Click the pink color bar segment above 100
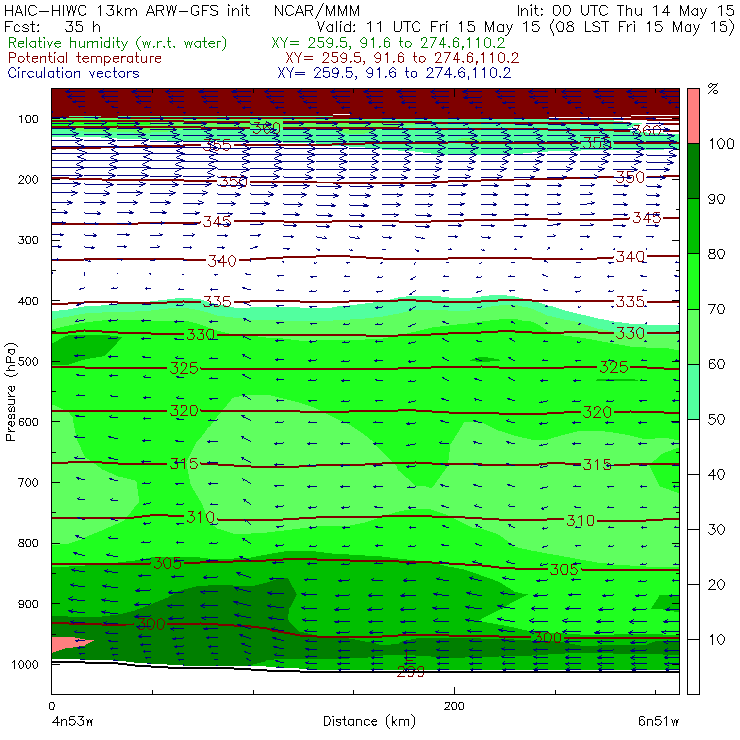740x740 pixels. 693,116
